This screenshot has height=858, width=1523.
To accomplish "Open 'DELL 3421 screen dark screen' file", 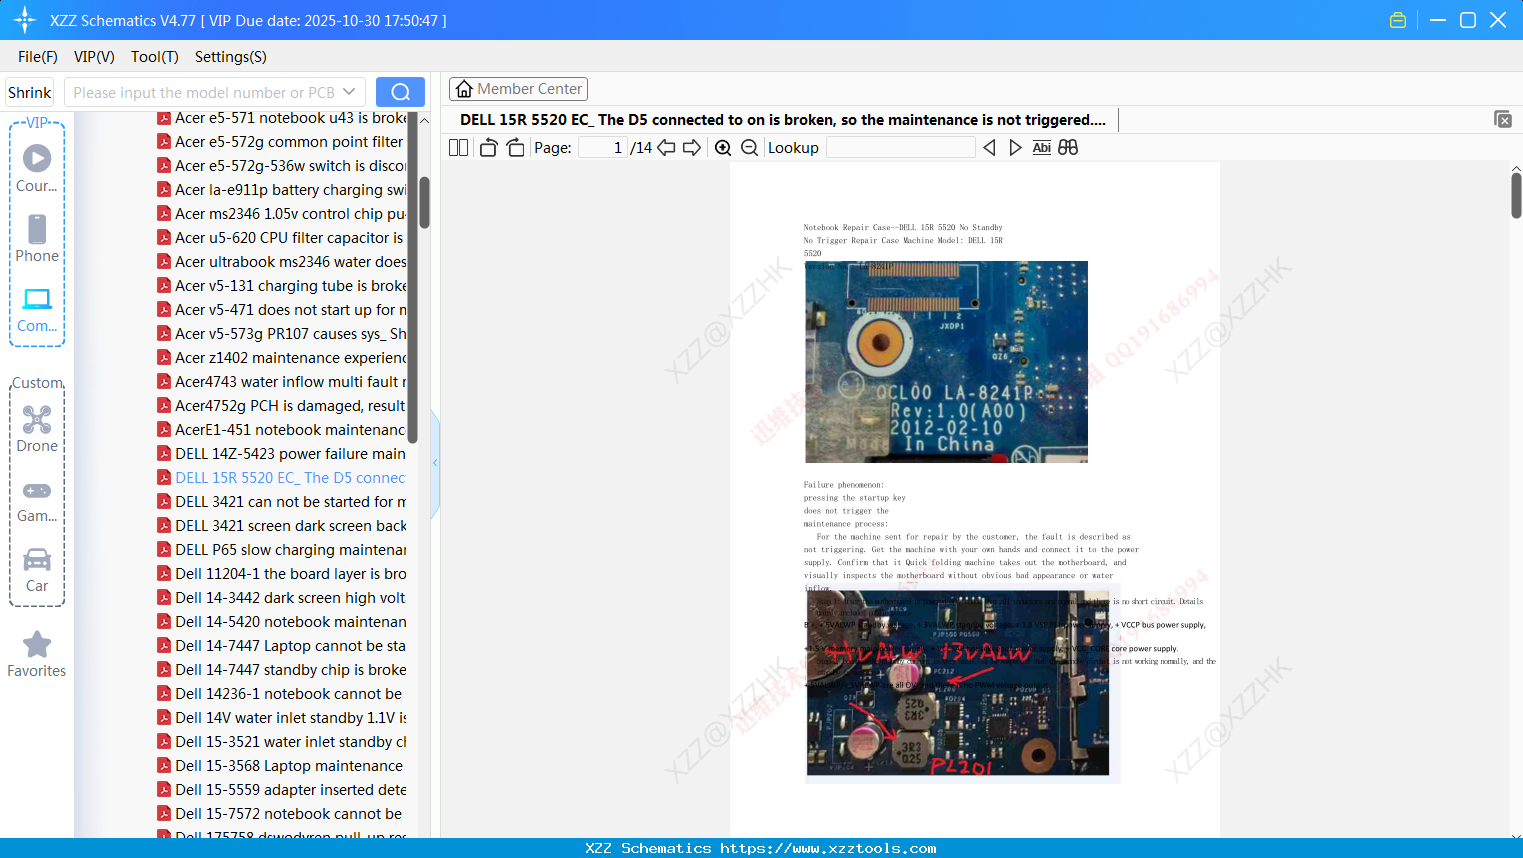I will point(282,526).
